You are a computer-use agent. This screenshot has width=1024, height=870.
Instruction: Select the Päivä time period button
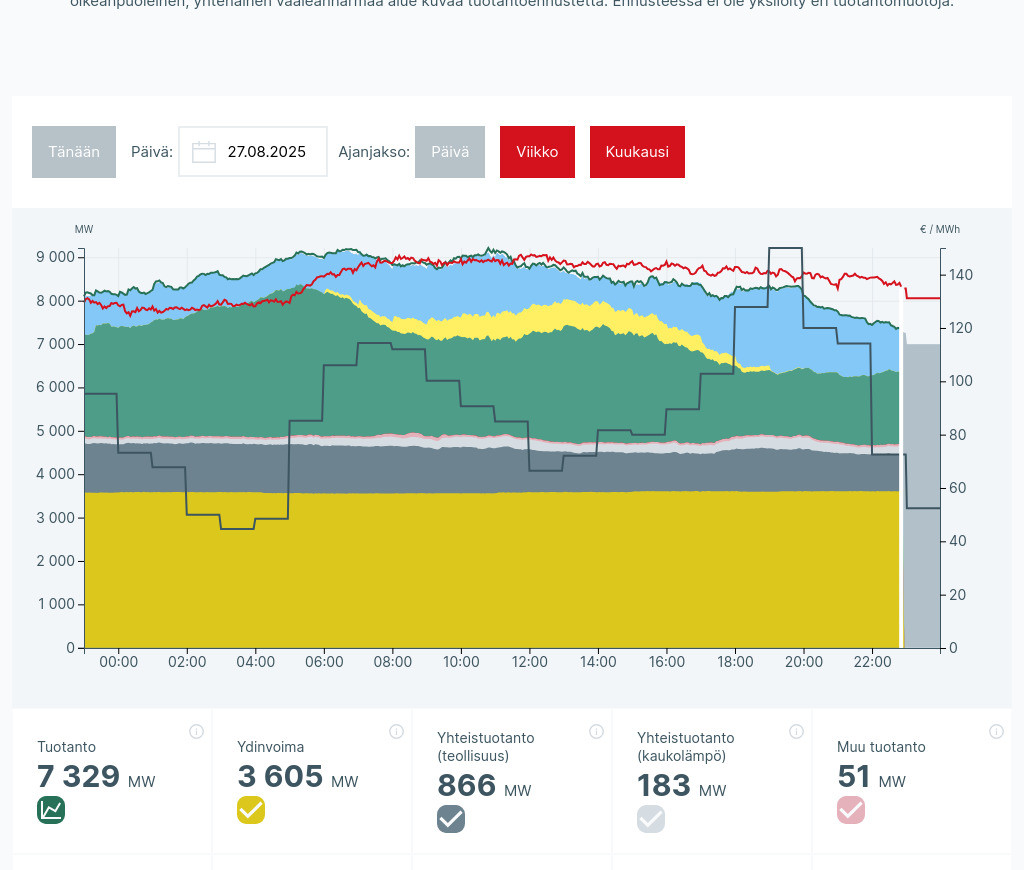click(450, 152)
